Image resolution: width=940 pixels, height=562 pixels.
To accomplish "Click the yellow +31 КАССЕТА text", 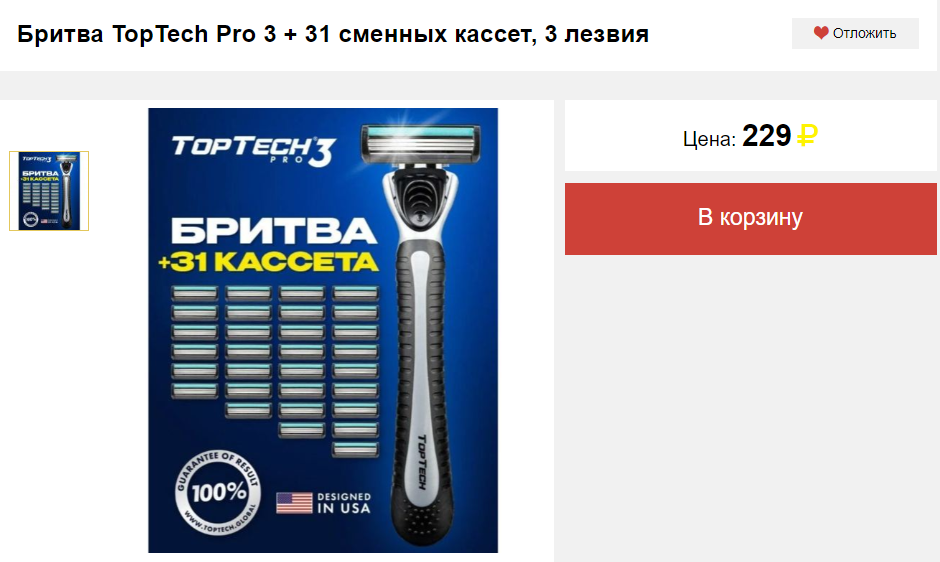I will [268, 262].
